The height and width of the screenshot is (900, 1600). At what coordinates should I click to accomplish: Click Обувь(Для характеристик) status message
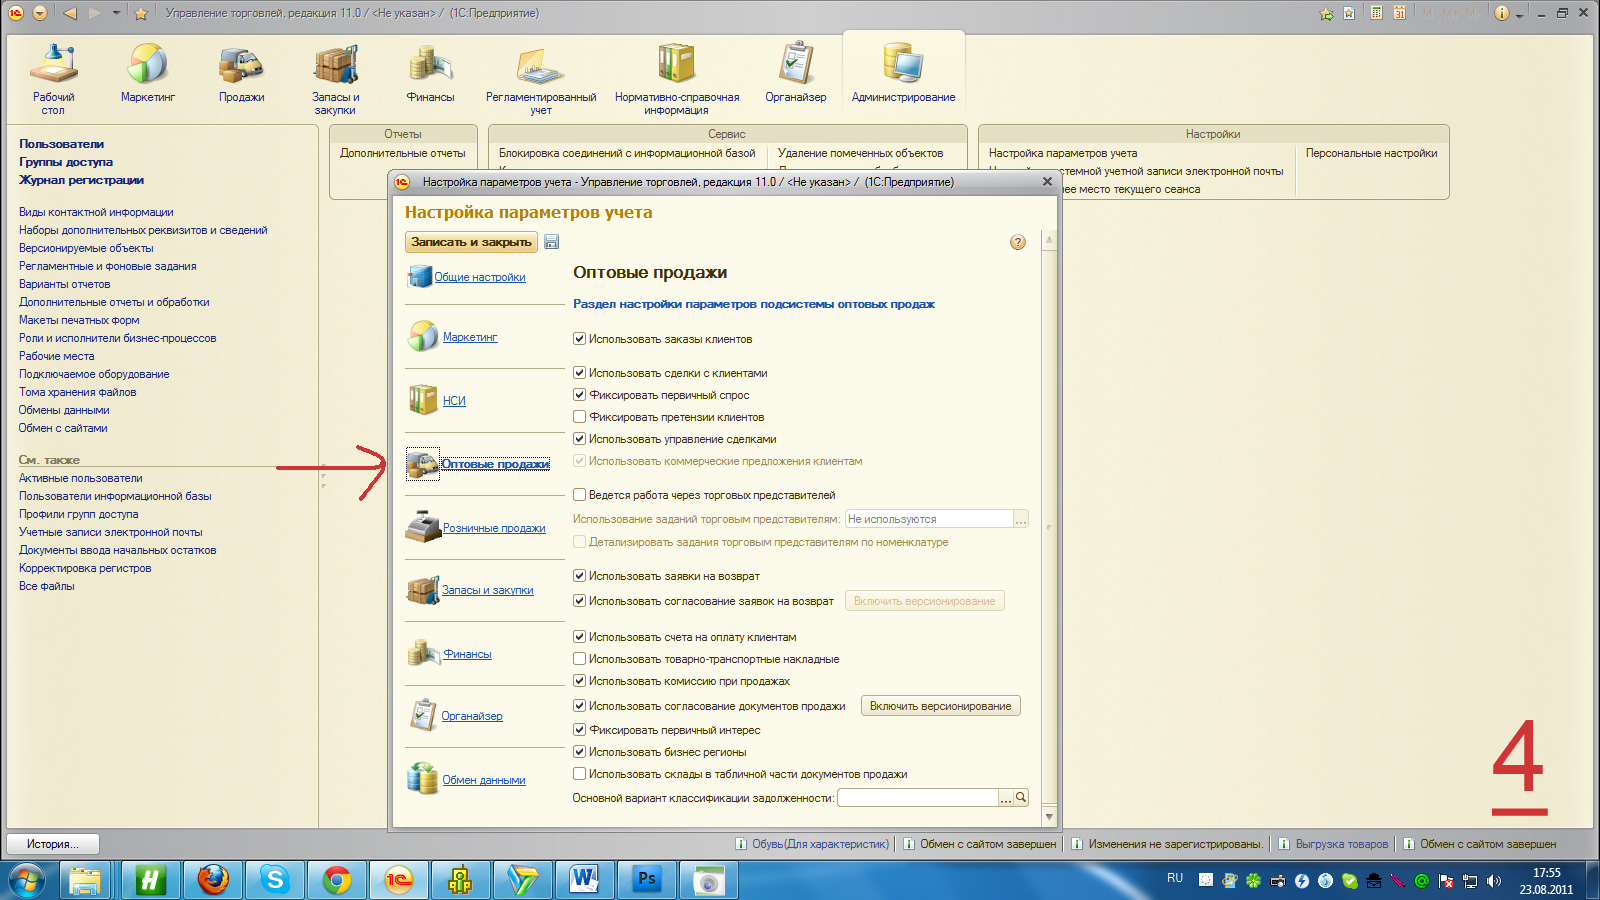(x=820, y=844)
